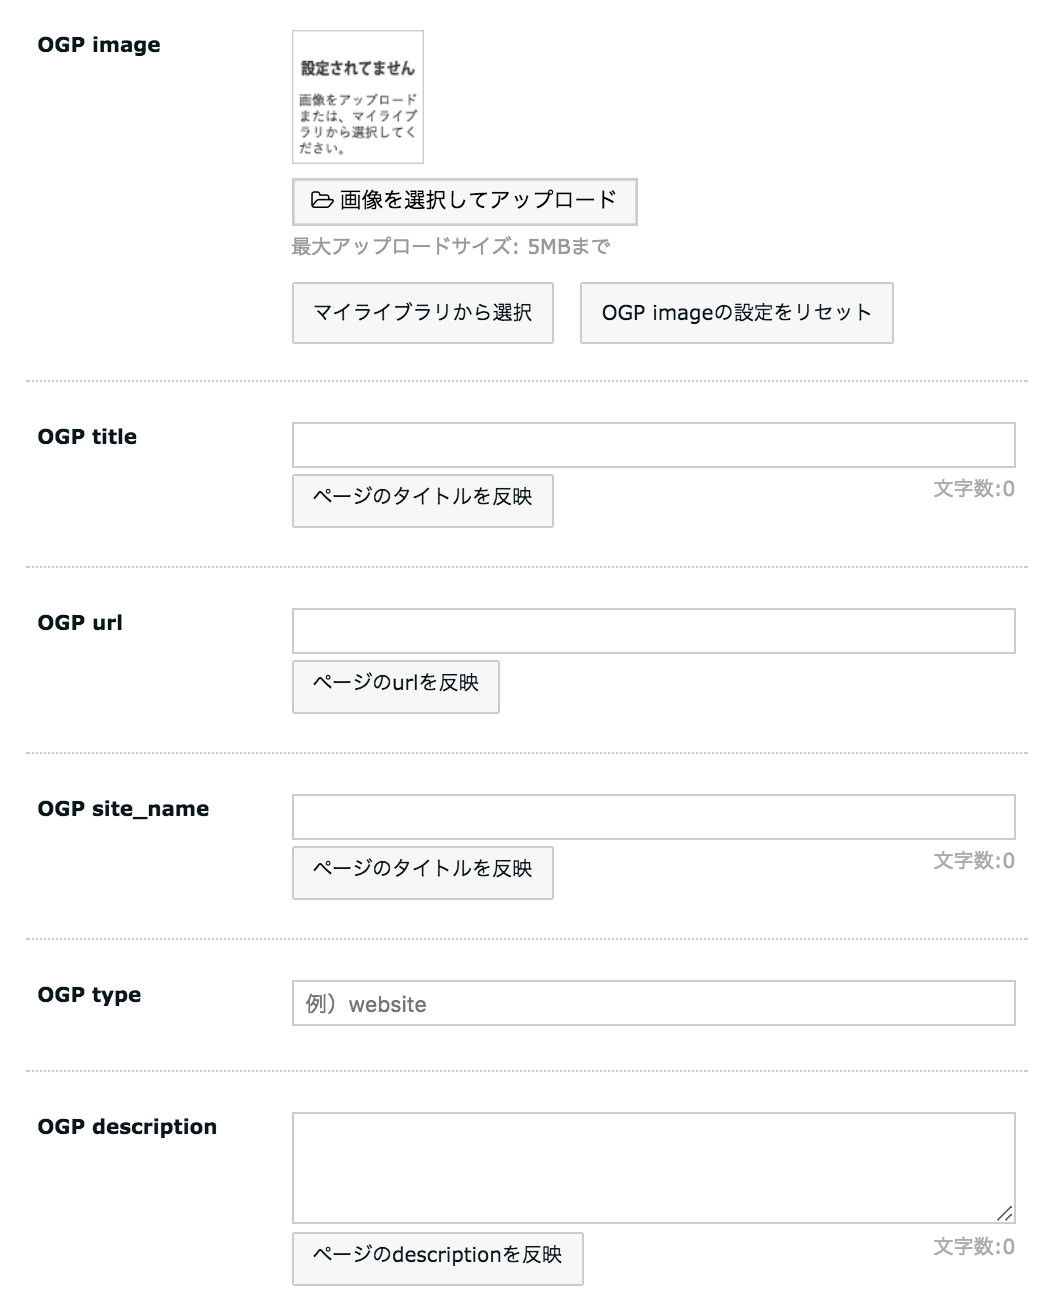Focus the OGP type field with website placeholder
Viewport: 1050px width, 1294px height.
pyautogui.click(x=653, y=1003)
